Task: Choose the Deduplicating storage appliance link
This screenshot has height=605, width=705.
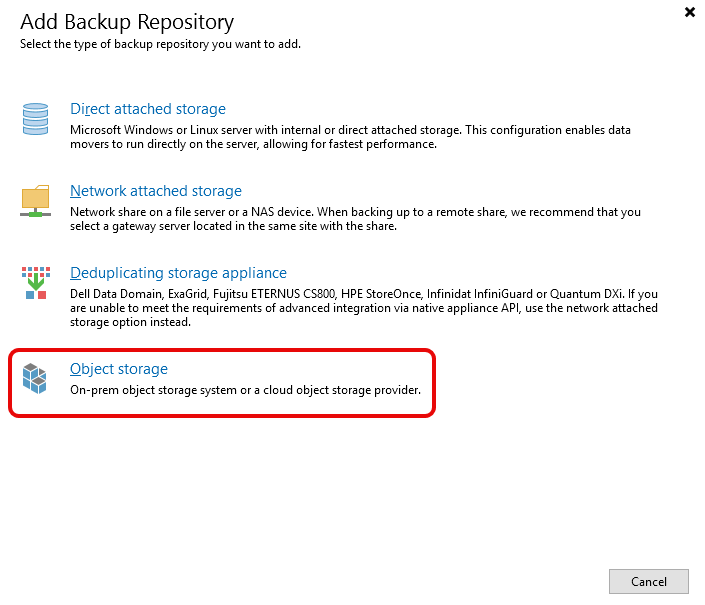Action: tap(178, 273)
